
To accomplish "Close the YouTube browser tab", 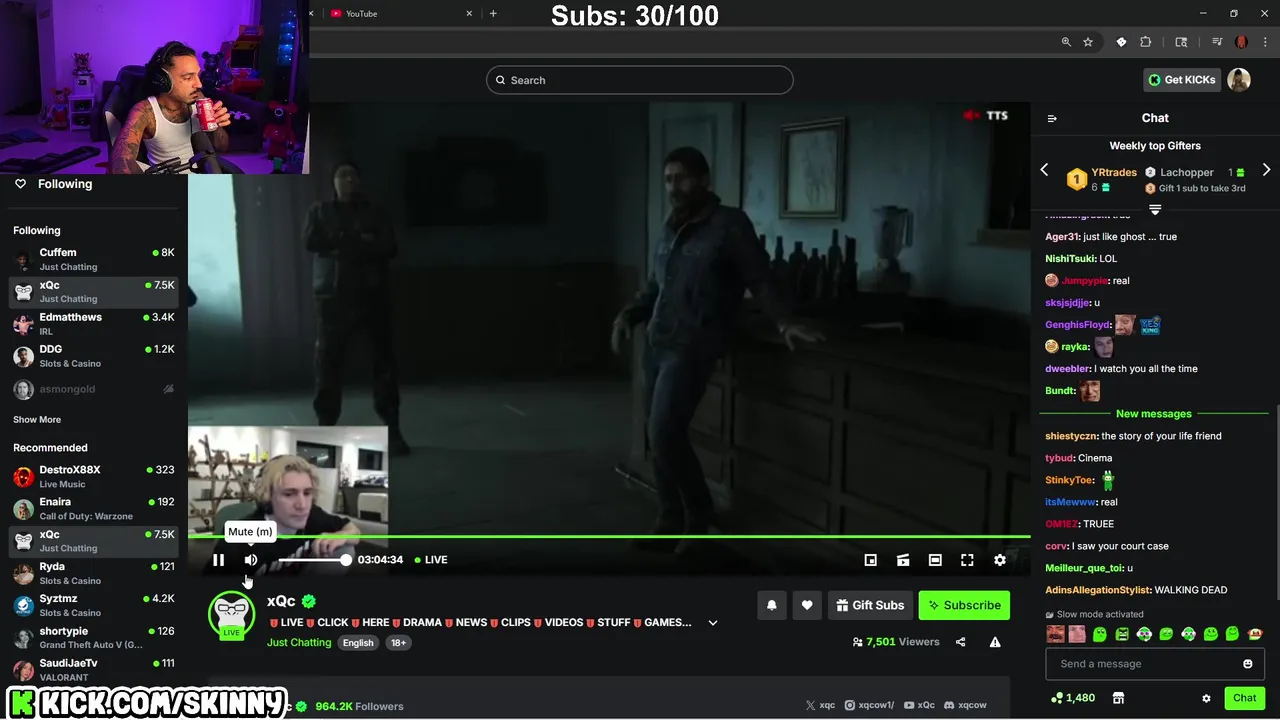I will click(470, 14).
